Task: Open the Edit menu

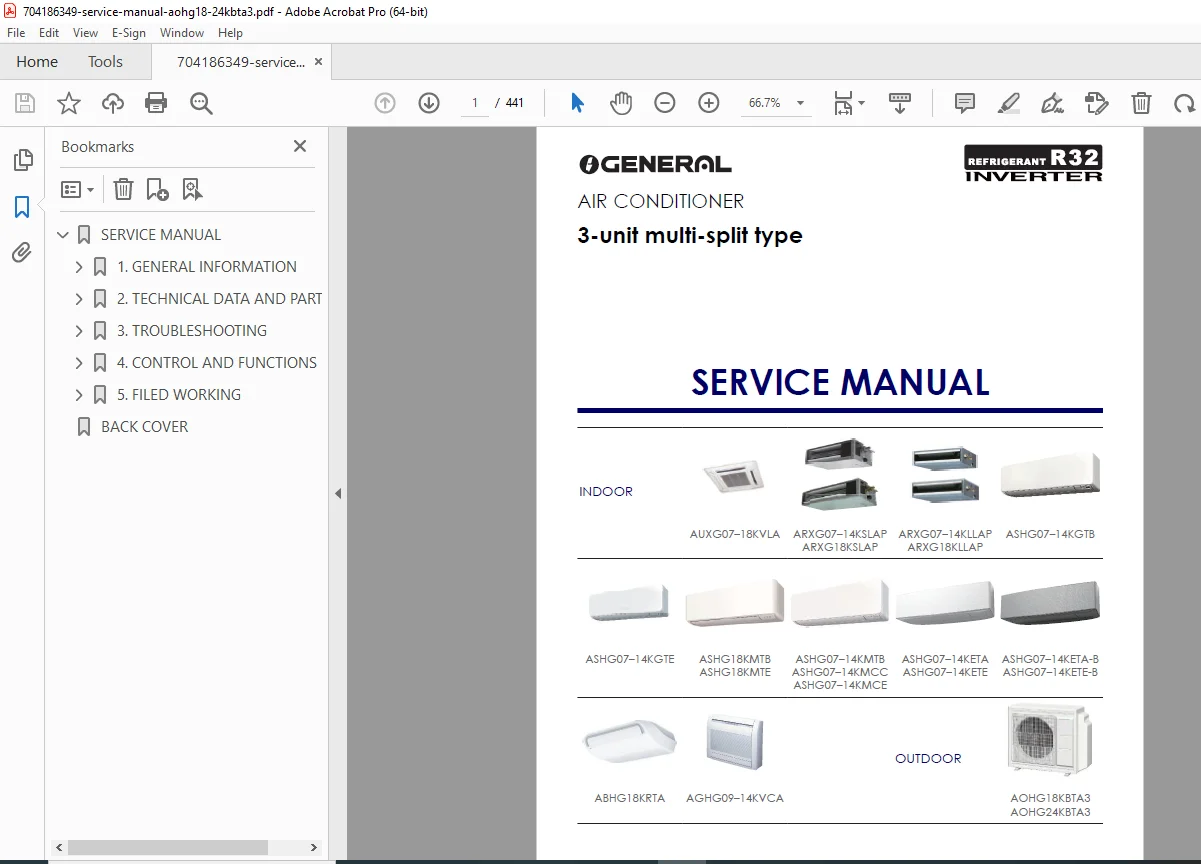Action: [x=49, y=33]
